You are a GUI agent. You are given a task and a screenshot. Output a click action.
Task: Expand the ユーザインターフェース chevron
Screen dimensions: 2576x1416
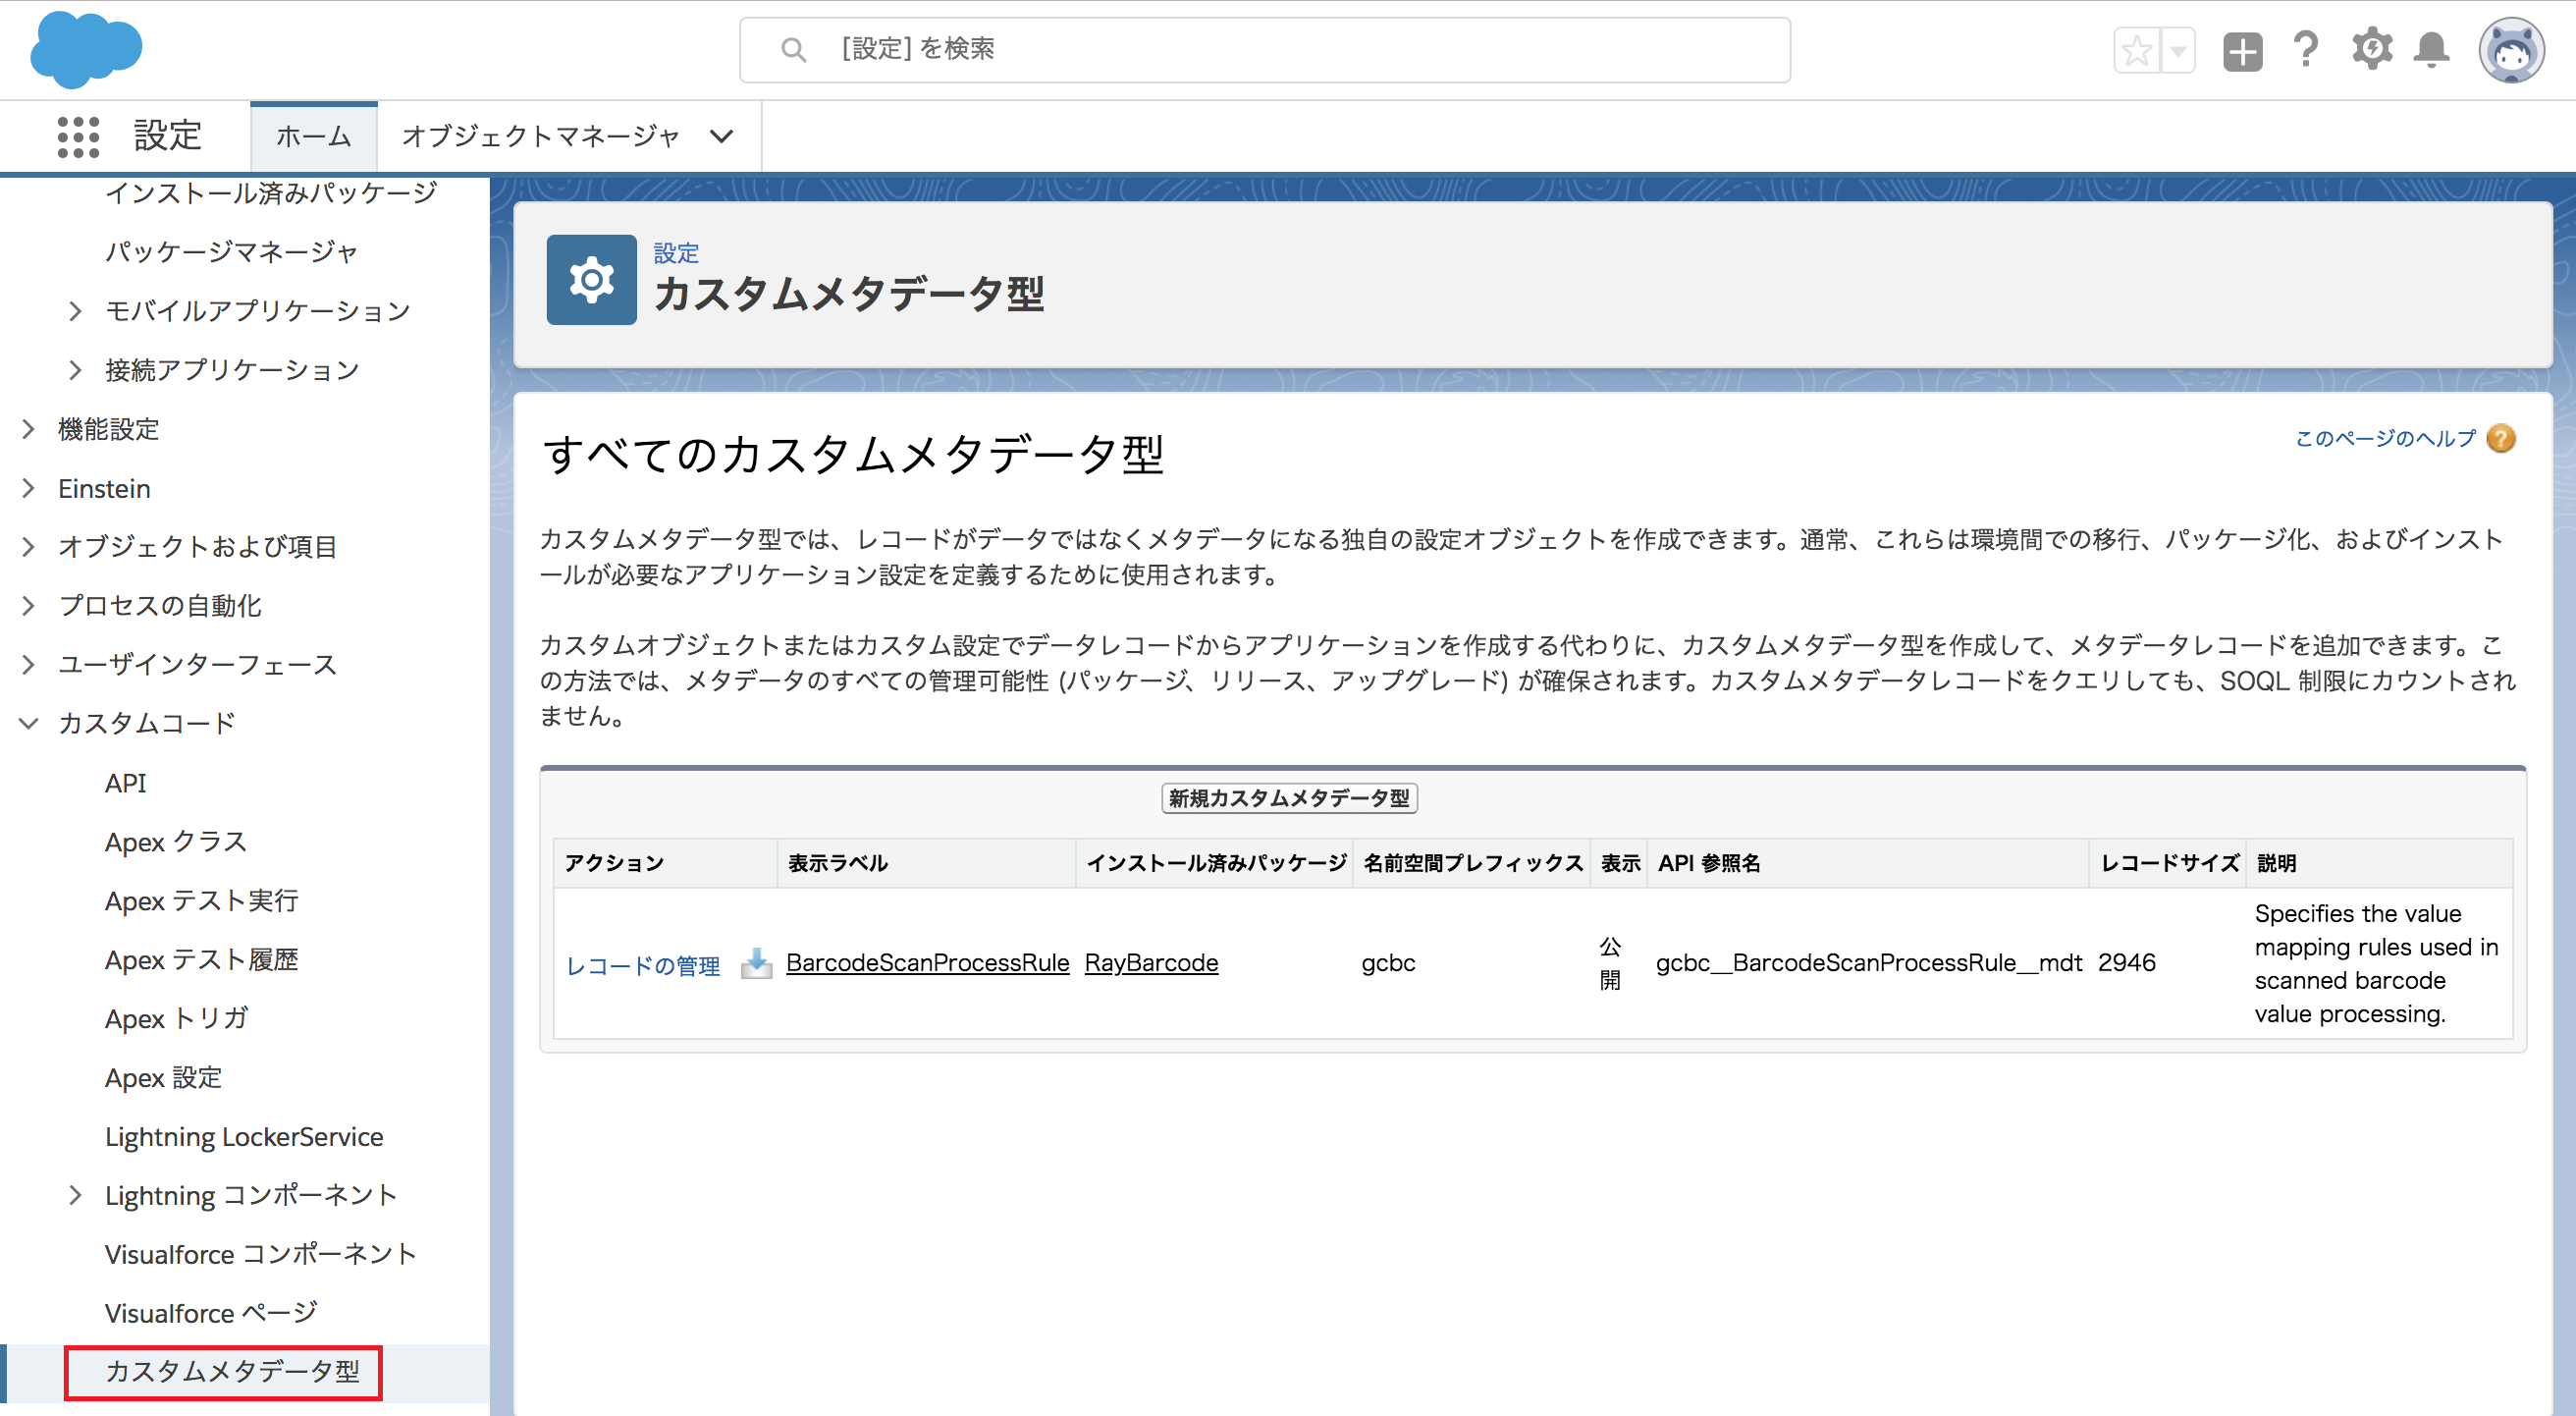(28, 665)
